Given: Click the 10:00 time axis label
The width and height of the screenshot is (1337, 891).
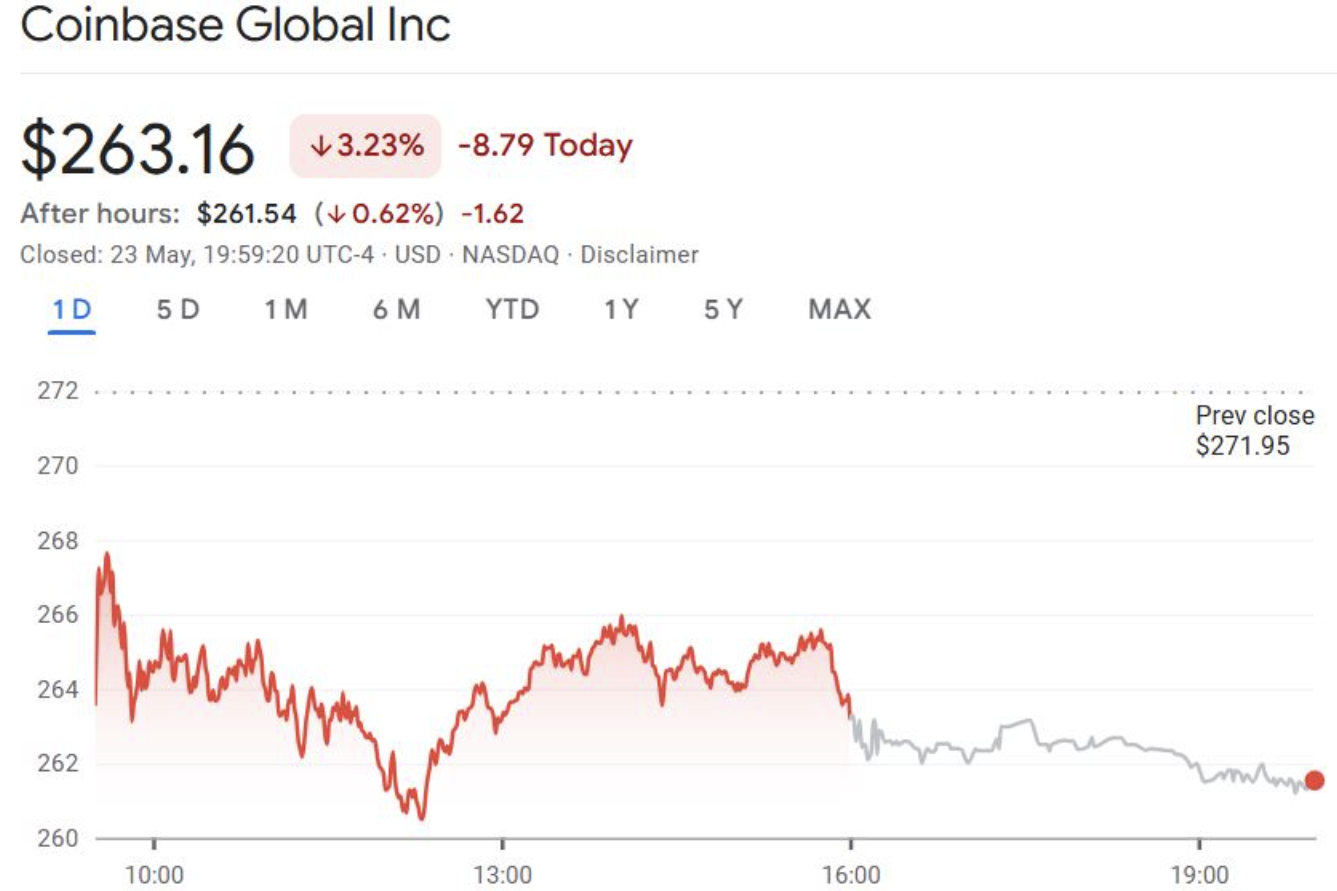Looking at the screenshot, I should [154, 874].
